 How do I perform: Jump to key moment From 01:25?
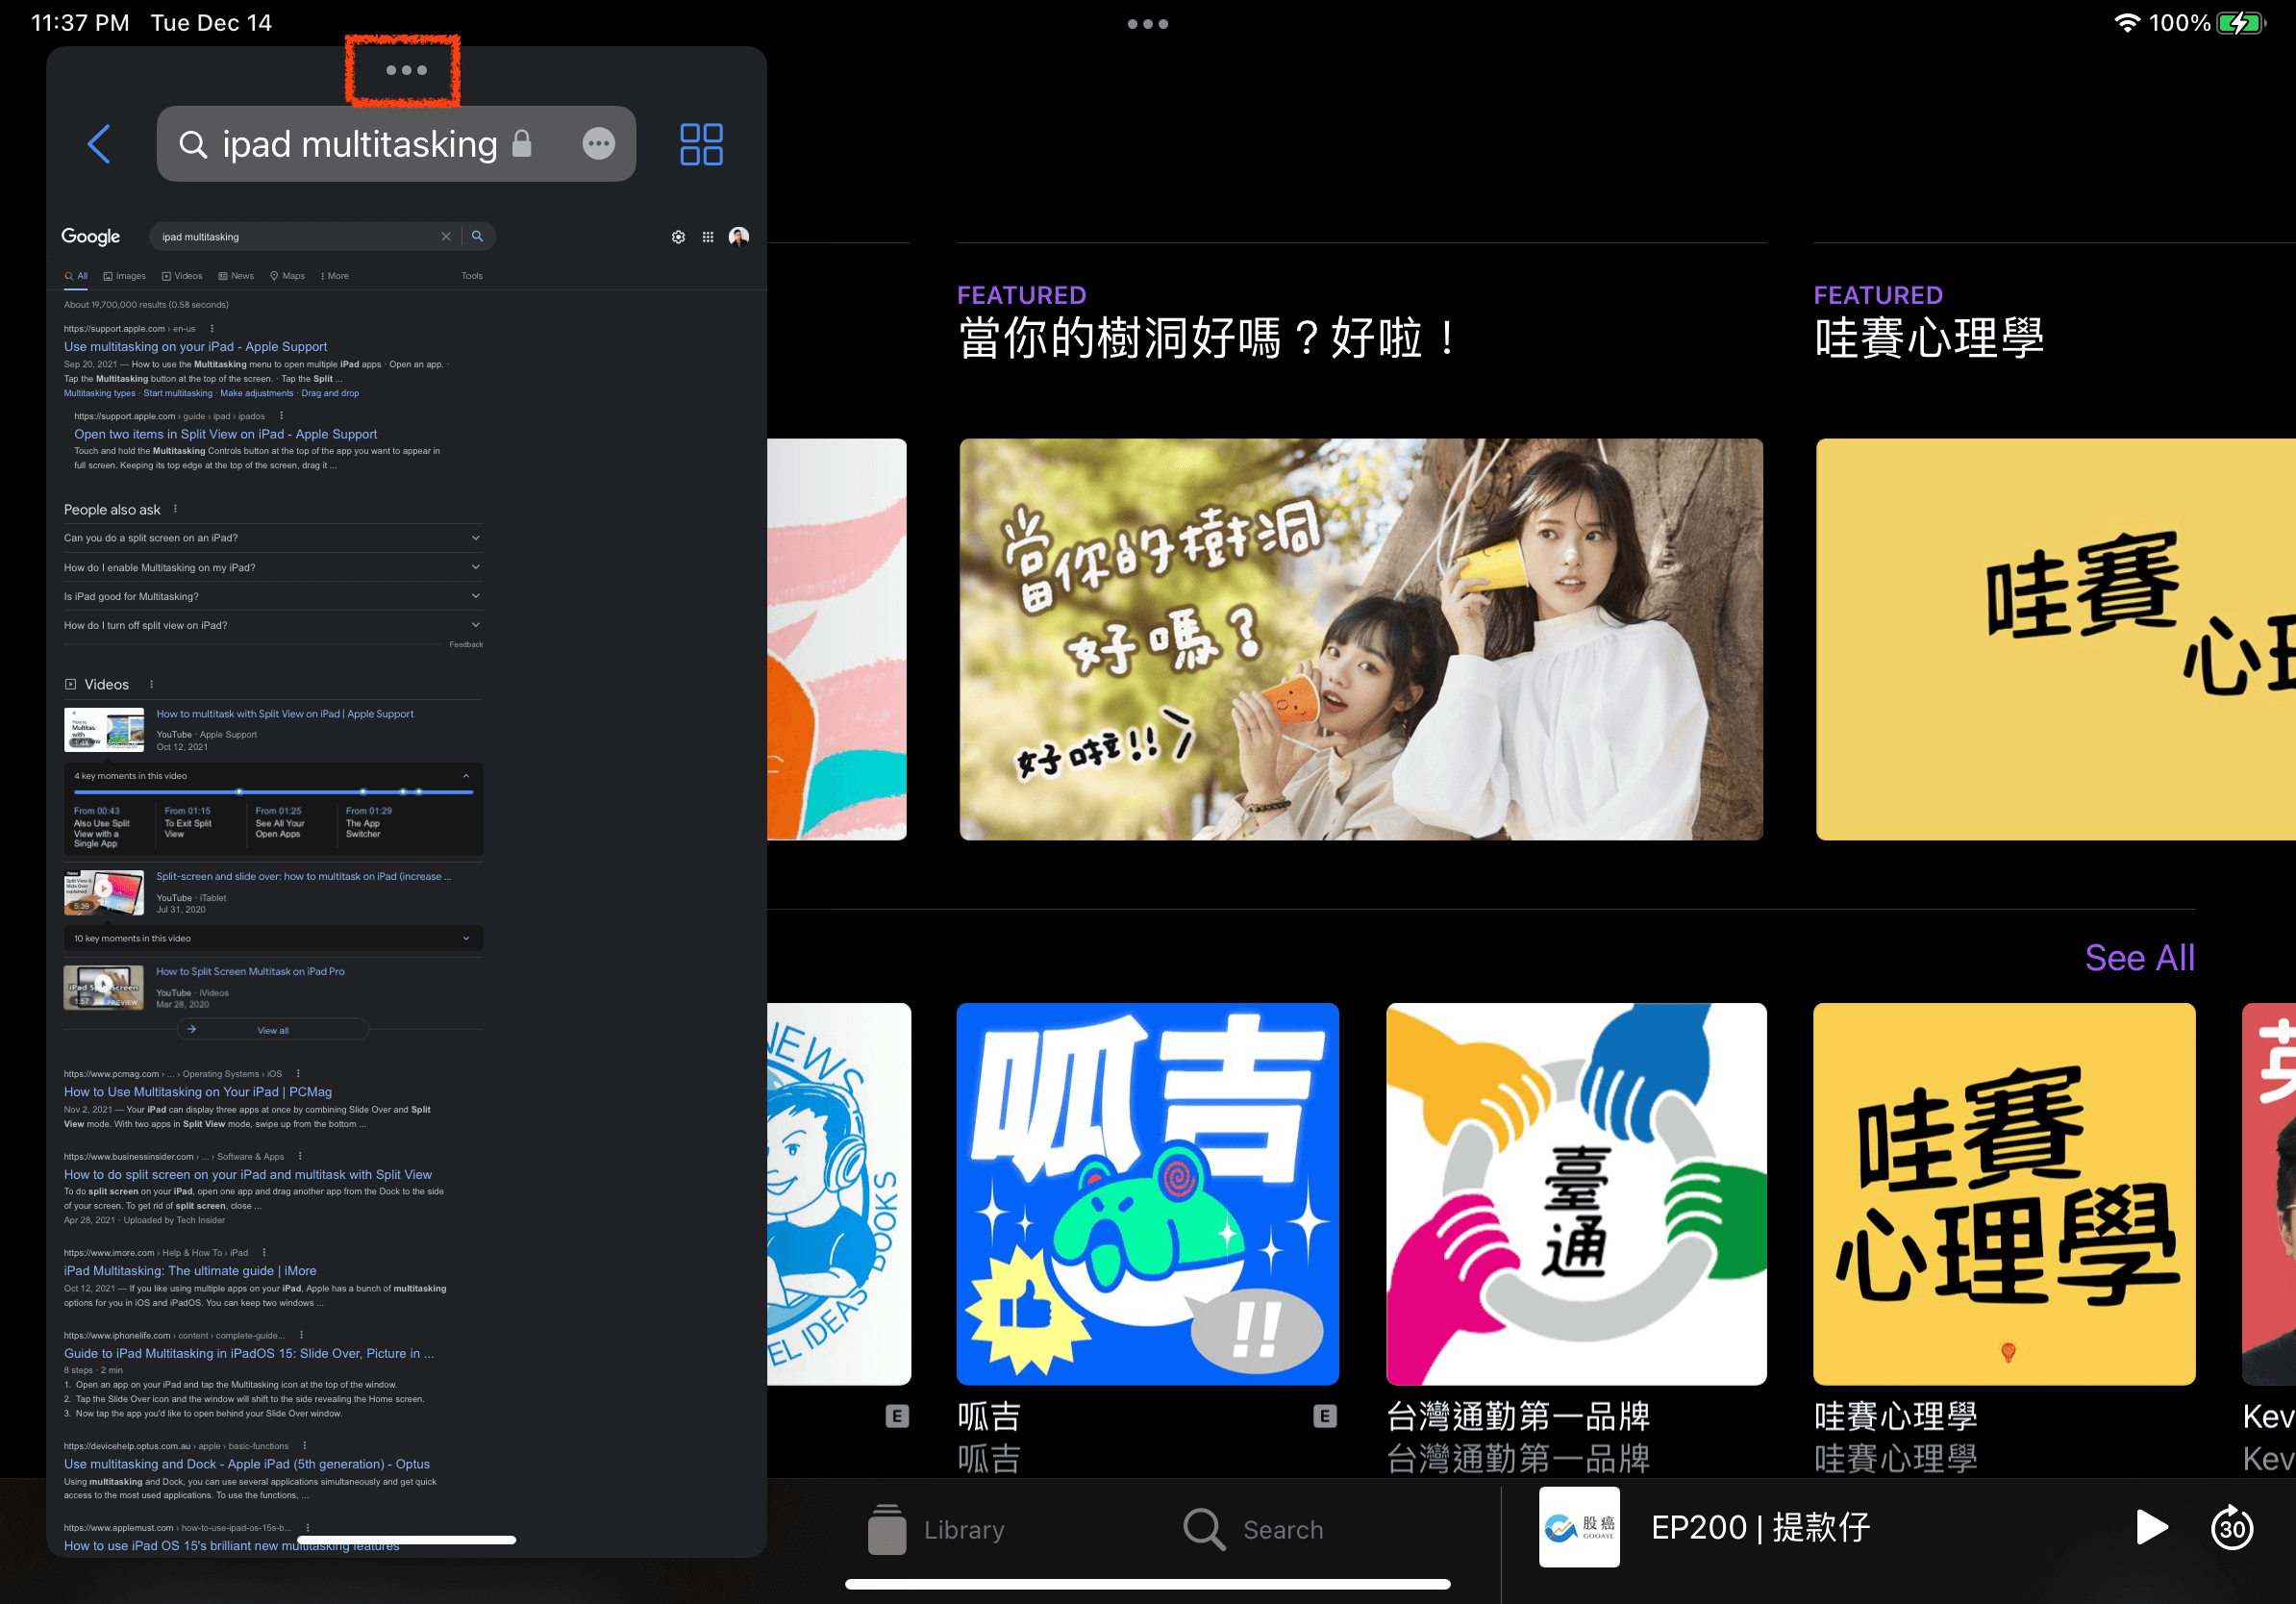tap(282, 823)
